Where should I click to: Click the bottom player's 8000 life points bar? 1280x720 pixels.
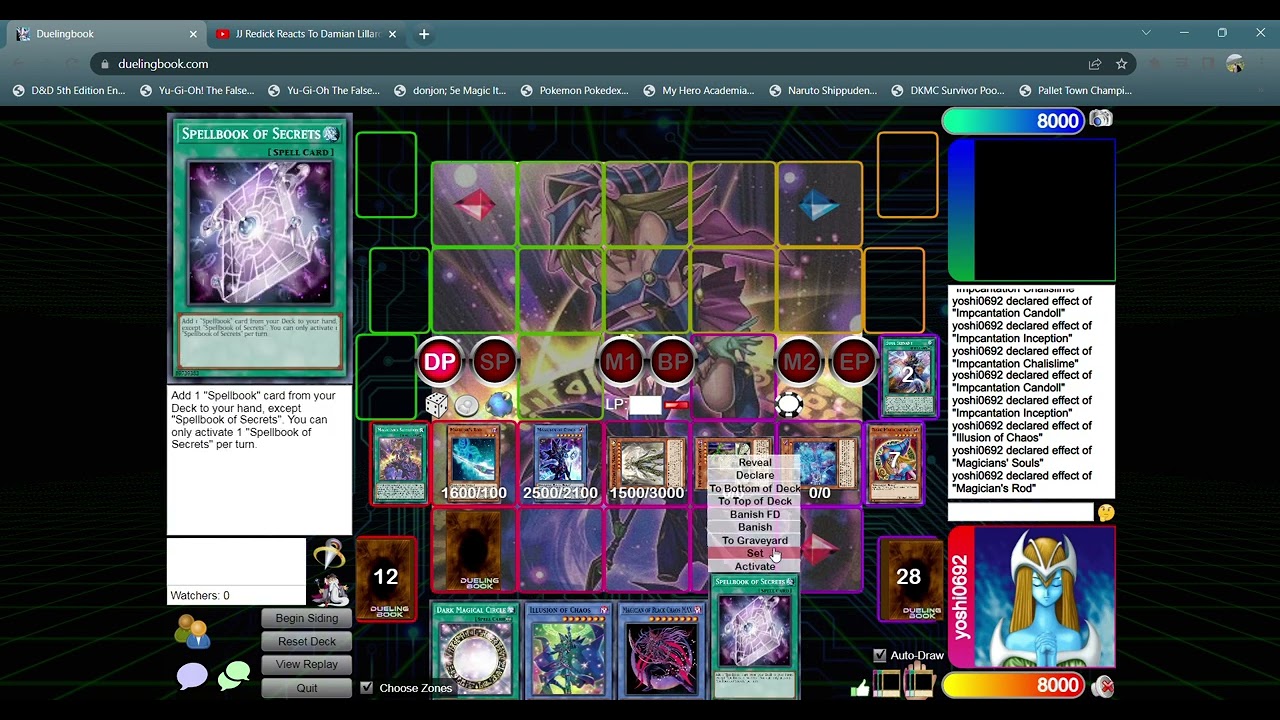click(1013, 685)
